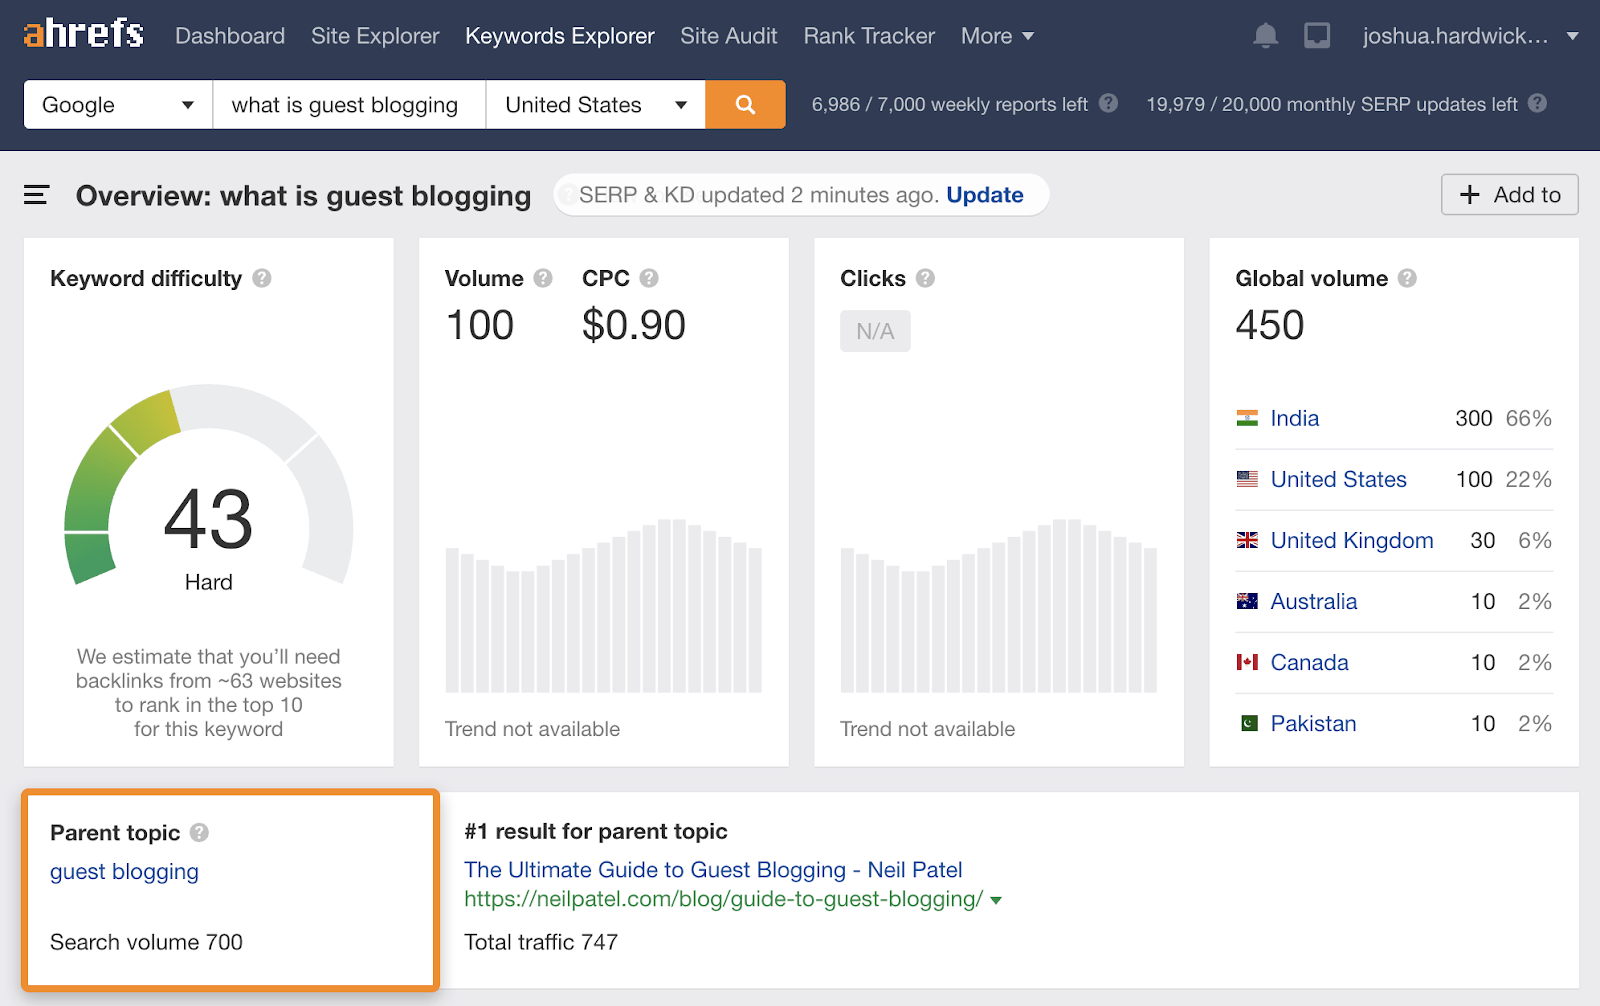The image size is (1600, 1006).
Task: Expand the More navigation menu
Action: coord(997,36)
